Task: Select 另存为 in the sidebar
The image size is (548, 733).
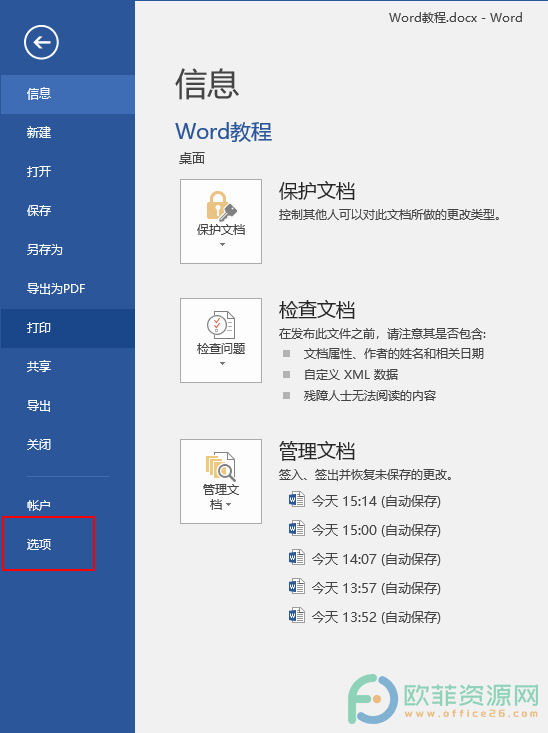Action: [x=68, y=250]
